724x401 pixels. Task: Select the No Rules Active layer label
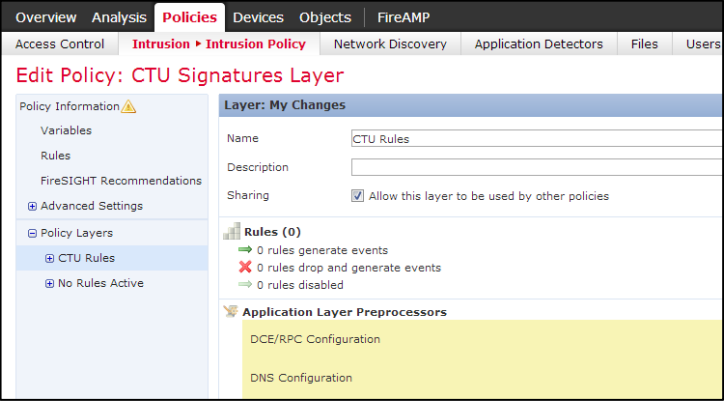coord(101,283)
